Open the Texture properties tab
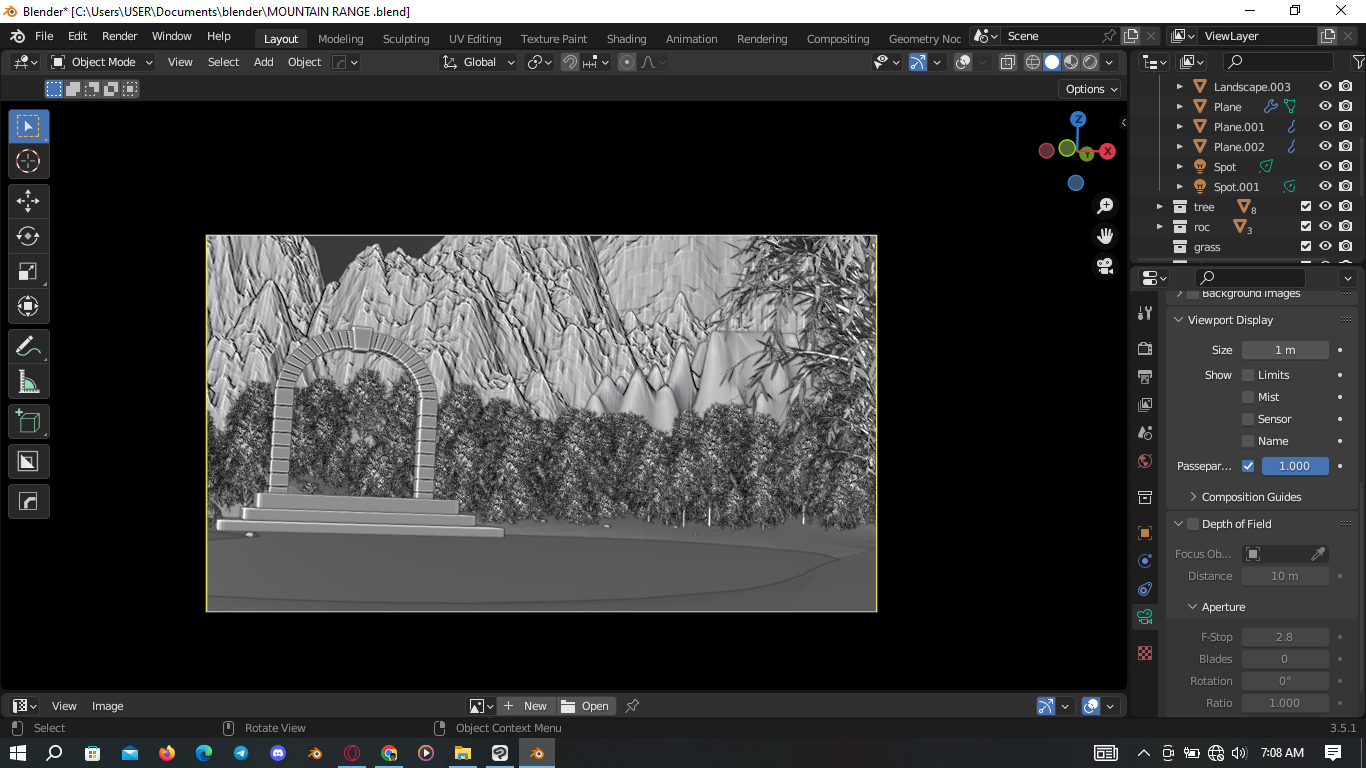Viewport: 1366px width, 768px height. pos(1145,653)
